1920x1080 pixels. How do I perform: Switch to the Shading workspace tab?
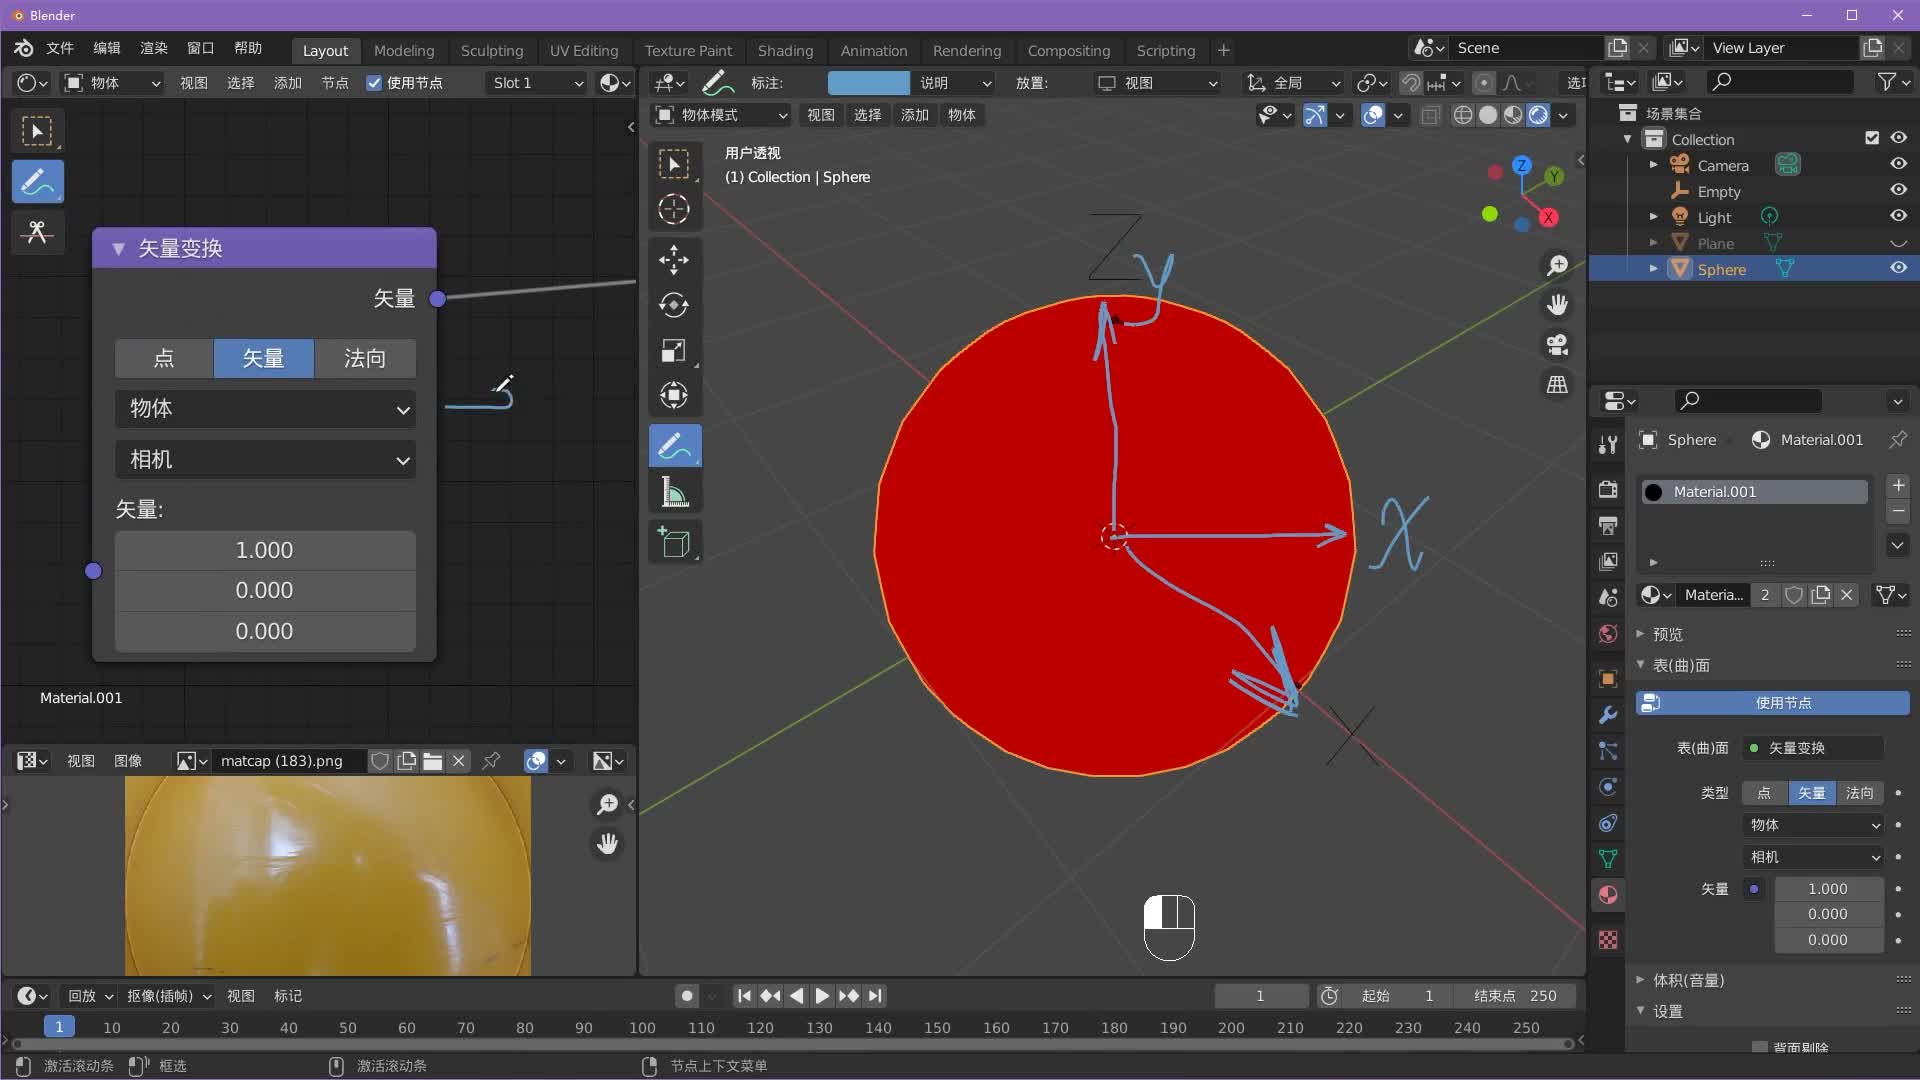[785, 50]
